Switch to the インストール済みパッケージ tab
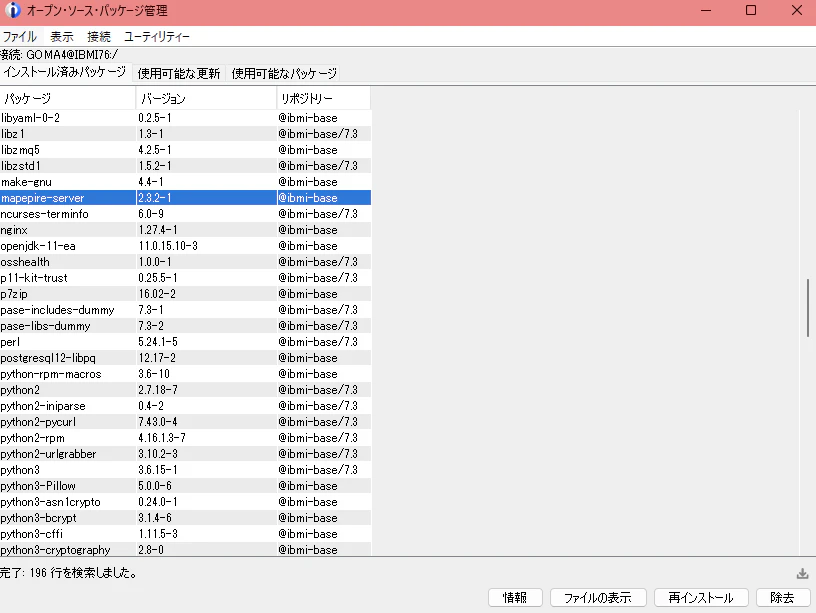Viewport: 816px width, 613px height. tap(65, 72)
